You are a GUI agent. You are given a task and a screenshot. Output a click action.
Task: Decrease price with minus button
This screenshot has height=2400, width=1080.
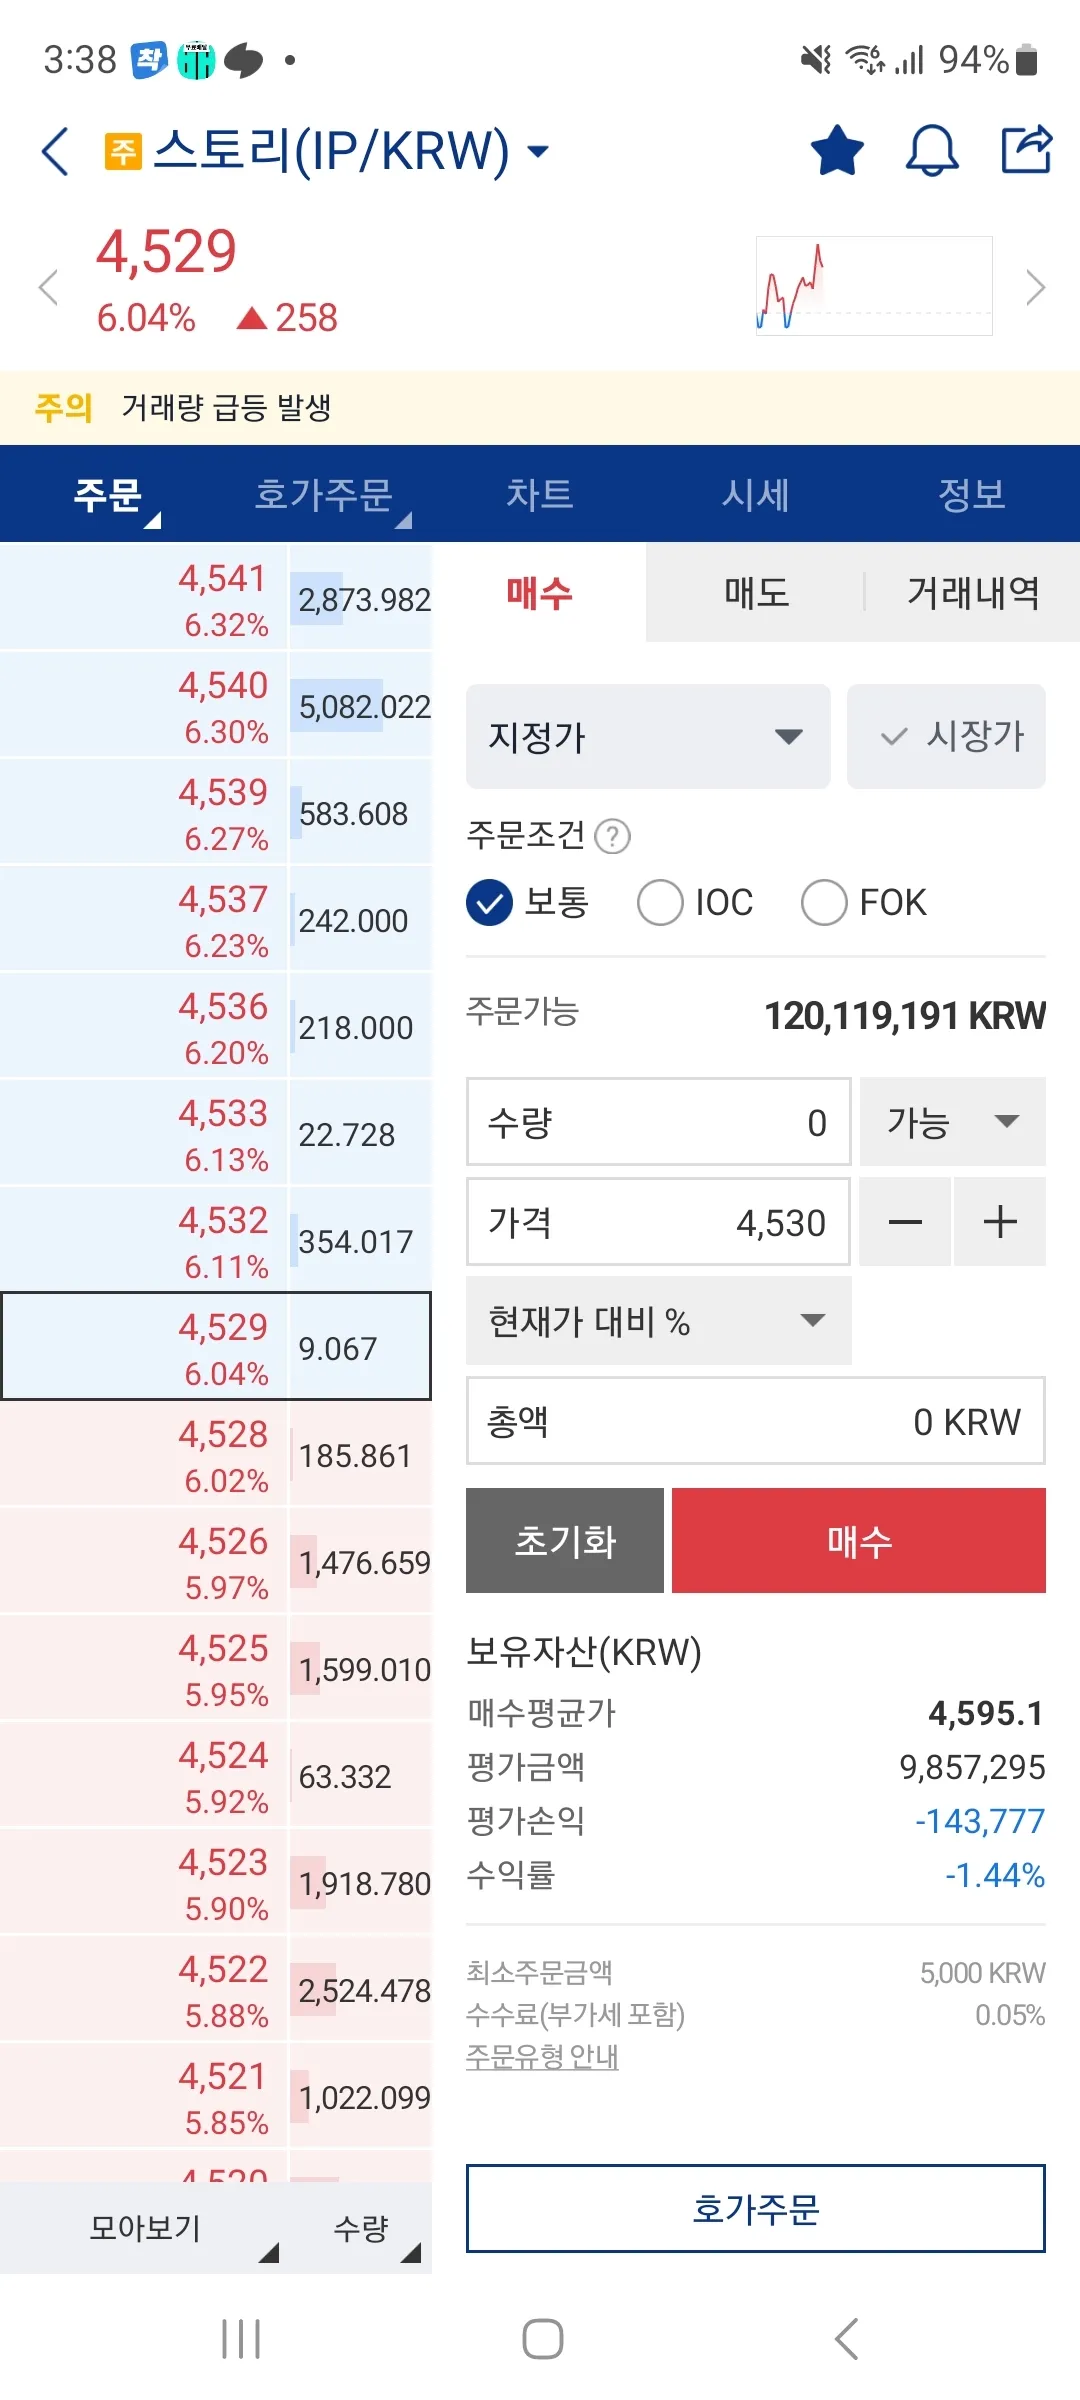click(x=905, y=1222)
